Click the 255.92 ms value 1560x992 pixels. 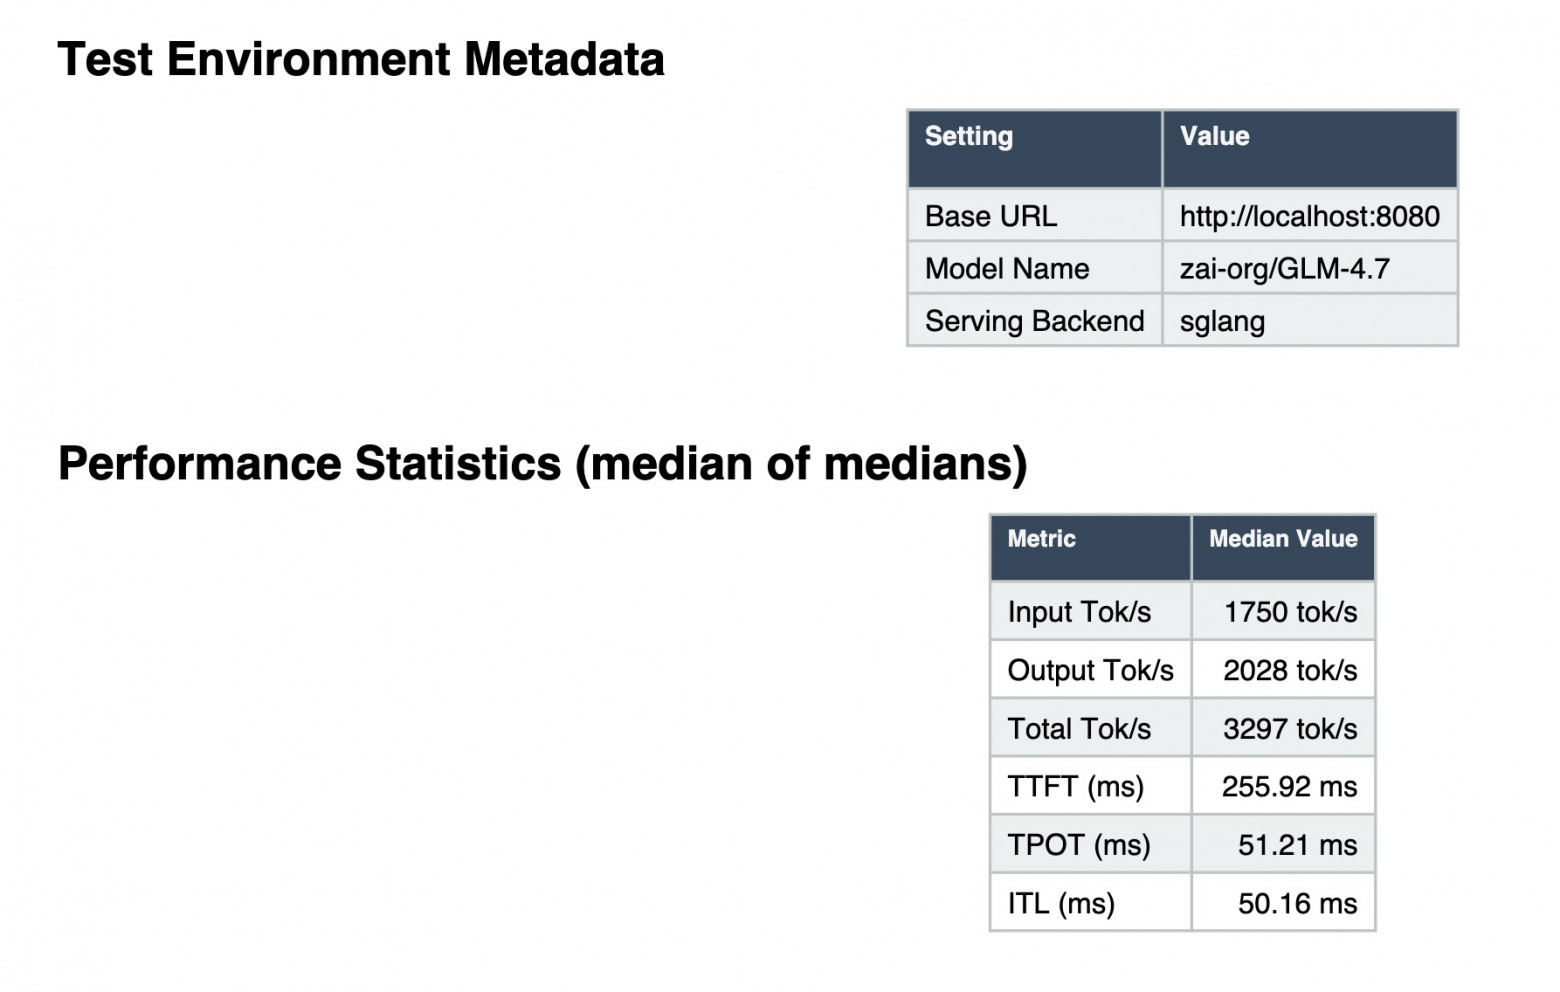(x=1289, y=787)
